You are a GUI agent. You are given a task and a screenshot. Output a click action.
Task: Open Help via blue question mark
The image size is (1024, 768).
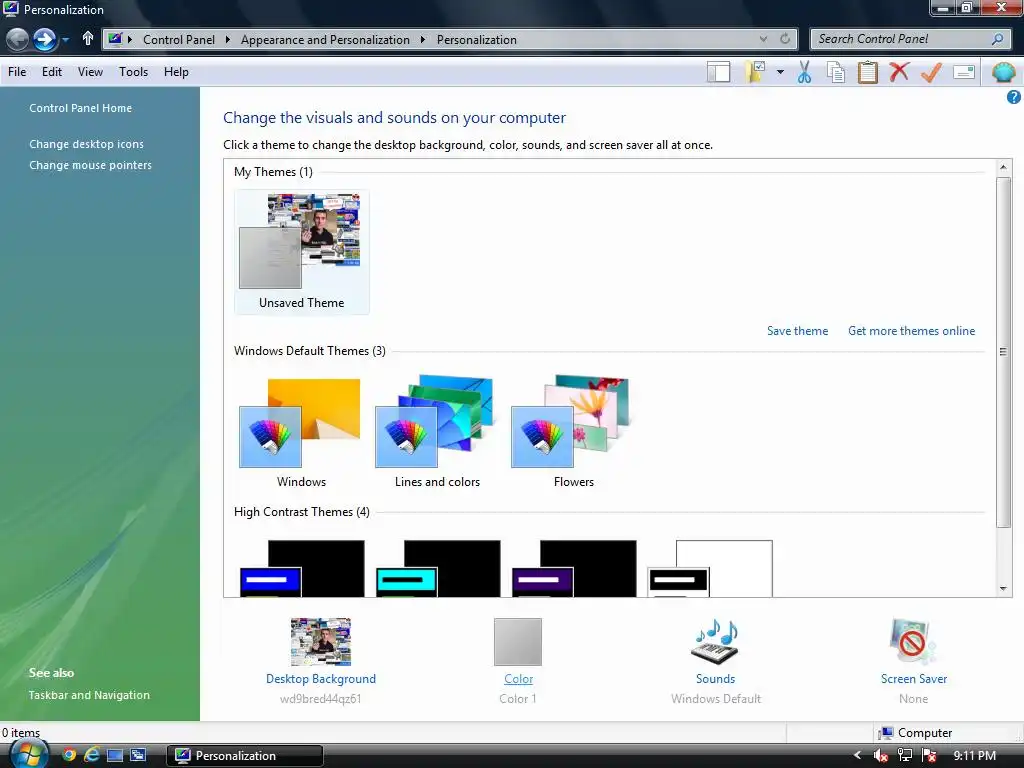tap(1014, 97)
